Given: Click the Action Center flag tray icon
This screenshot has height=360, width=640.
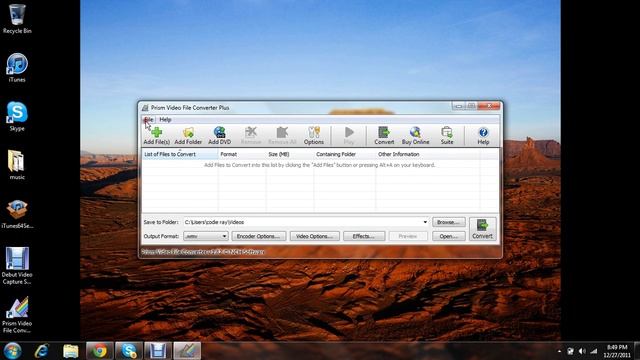Looking at the screenshot, I should tap(571, 351).
